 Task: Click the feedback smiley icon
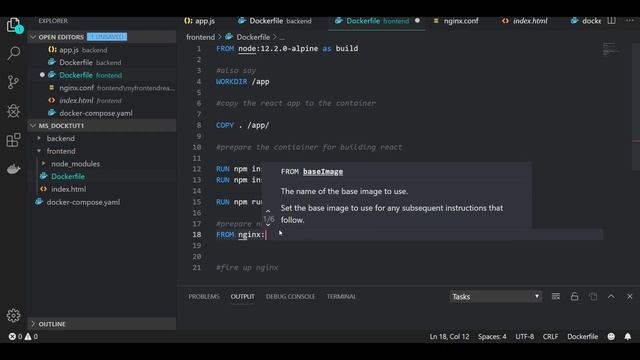(x=611, y=337)
